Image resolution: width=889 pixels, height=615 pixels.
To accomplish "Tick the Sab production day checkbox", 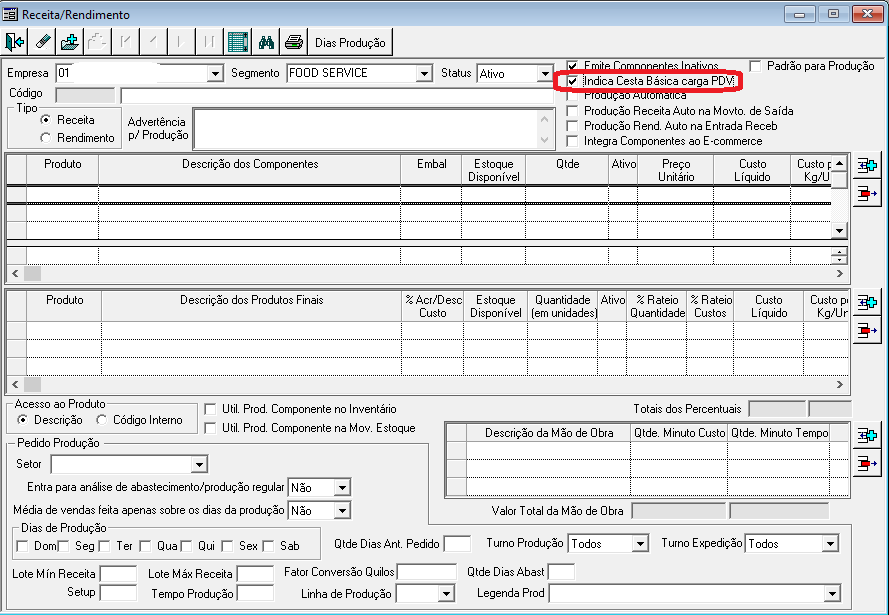I will 268,546.
